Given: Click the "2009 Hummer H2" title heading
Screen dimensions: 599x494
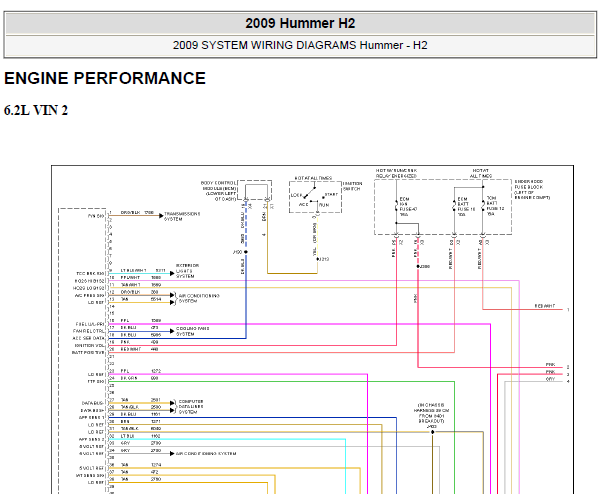Looking at the screenshot, I should click(300, 23).
